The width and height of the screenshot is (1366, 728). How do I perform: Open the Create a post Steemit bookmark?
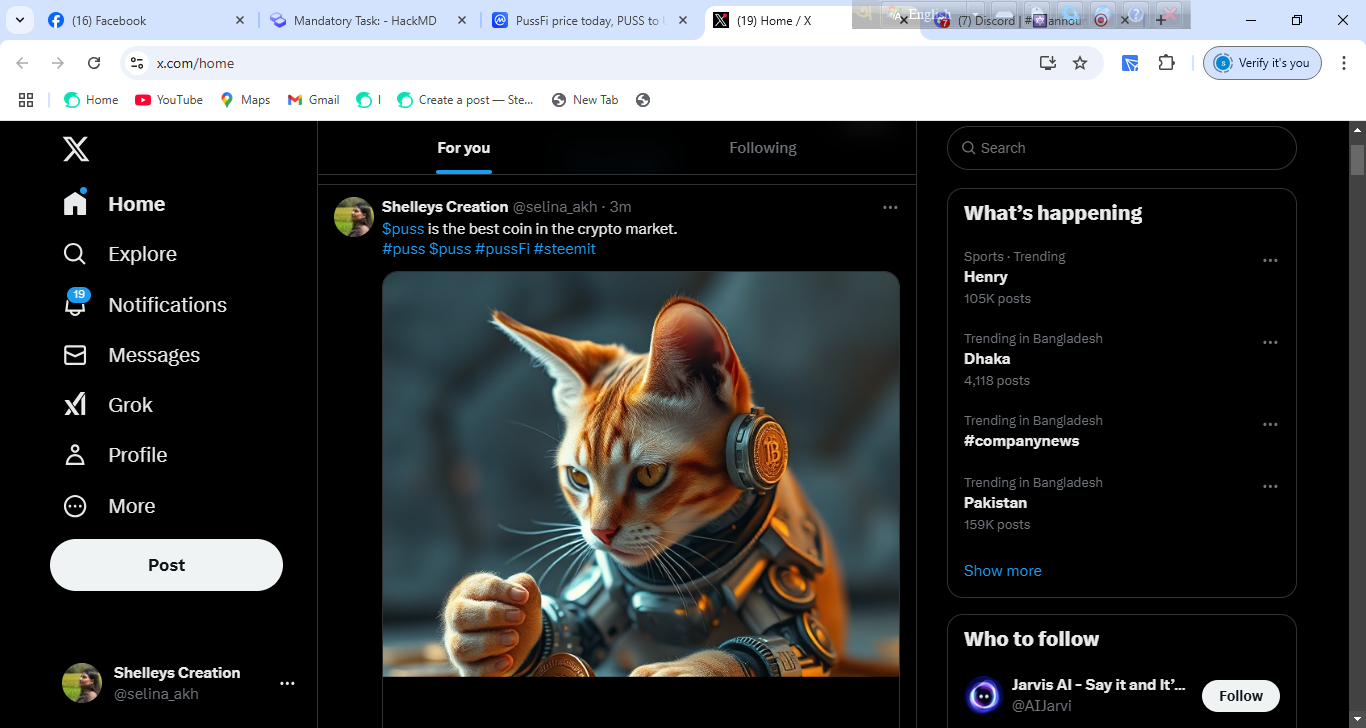point(465,100)
